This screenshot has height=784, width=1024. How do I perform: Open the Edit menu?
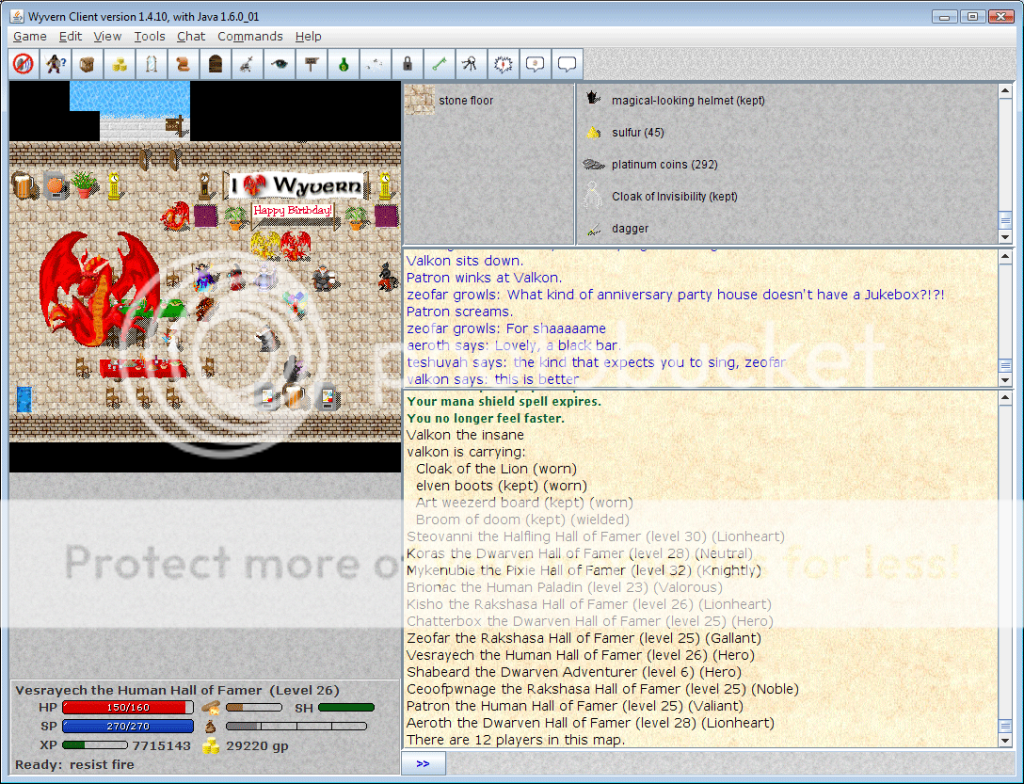[71, 37]
